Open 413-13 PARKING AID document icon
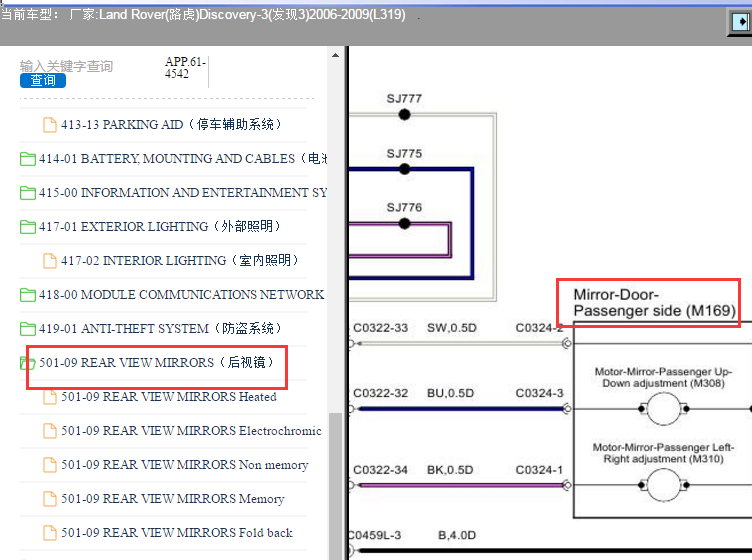The width and height of the screenshot is (752, 560). [x=50, y=125]
